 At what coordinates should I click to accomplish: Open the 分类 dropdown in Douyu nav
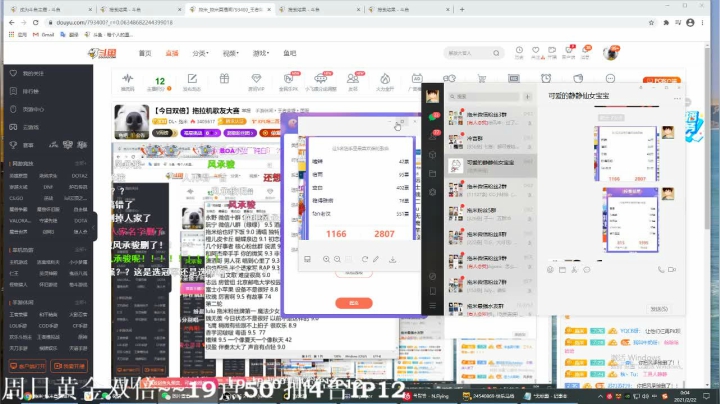[200, 53]
